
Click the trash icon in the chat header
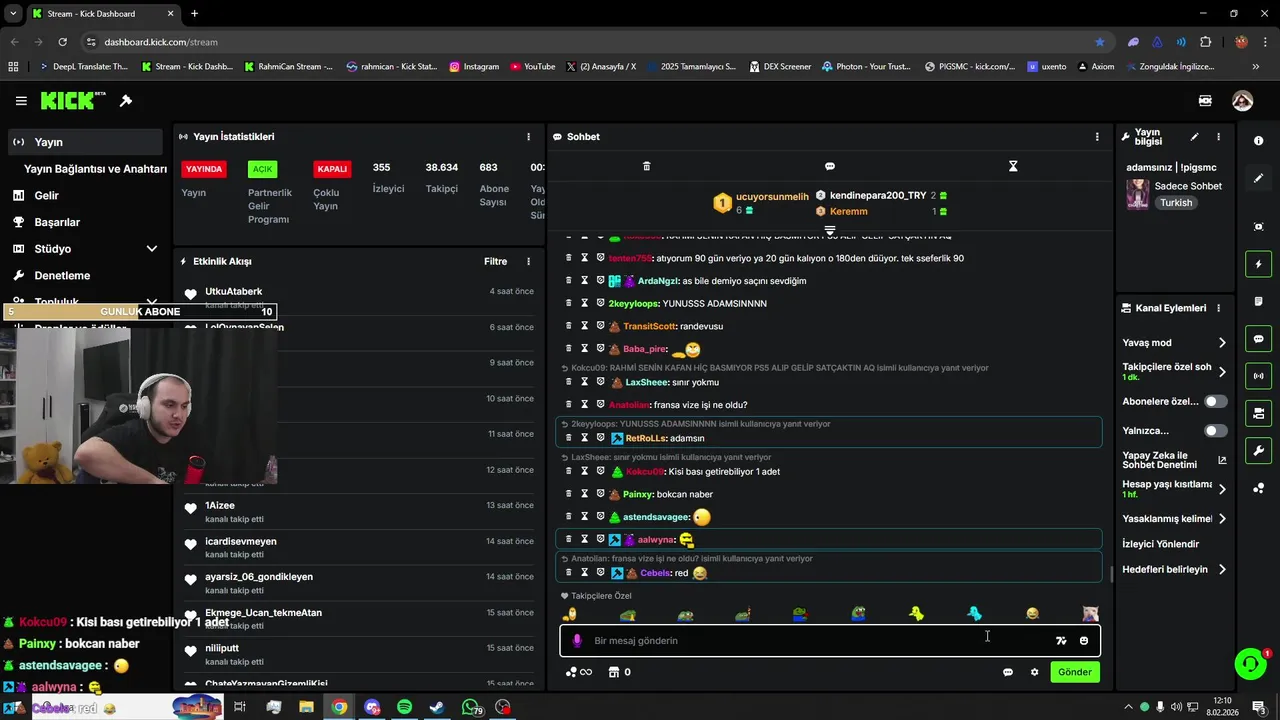[646, 166]
